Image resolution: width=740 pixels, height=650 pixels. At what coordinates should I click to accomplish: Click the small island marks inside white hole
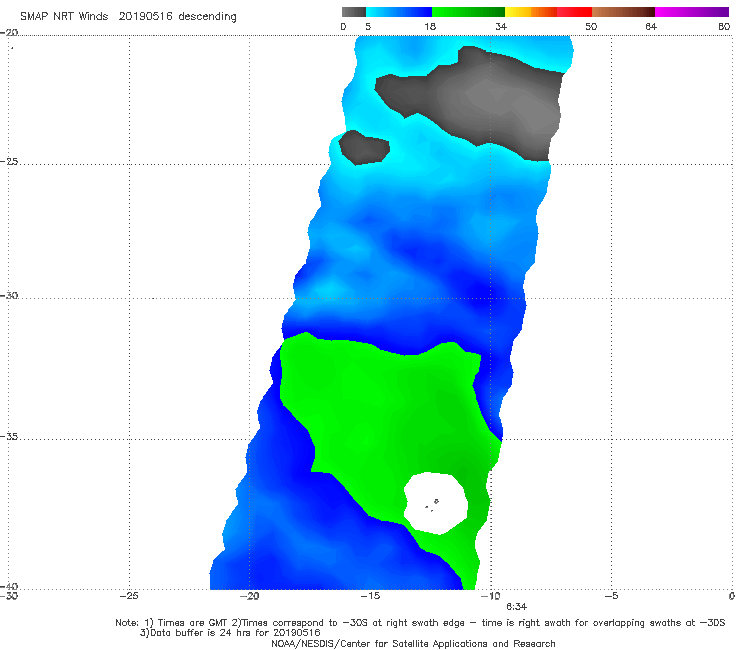(x=432, y=505)
